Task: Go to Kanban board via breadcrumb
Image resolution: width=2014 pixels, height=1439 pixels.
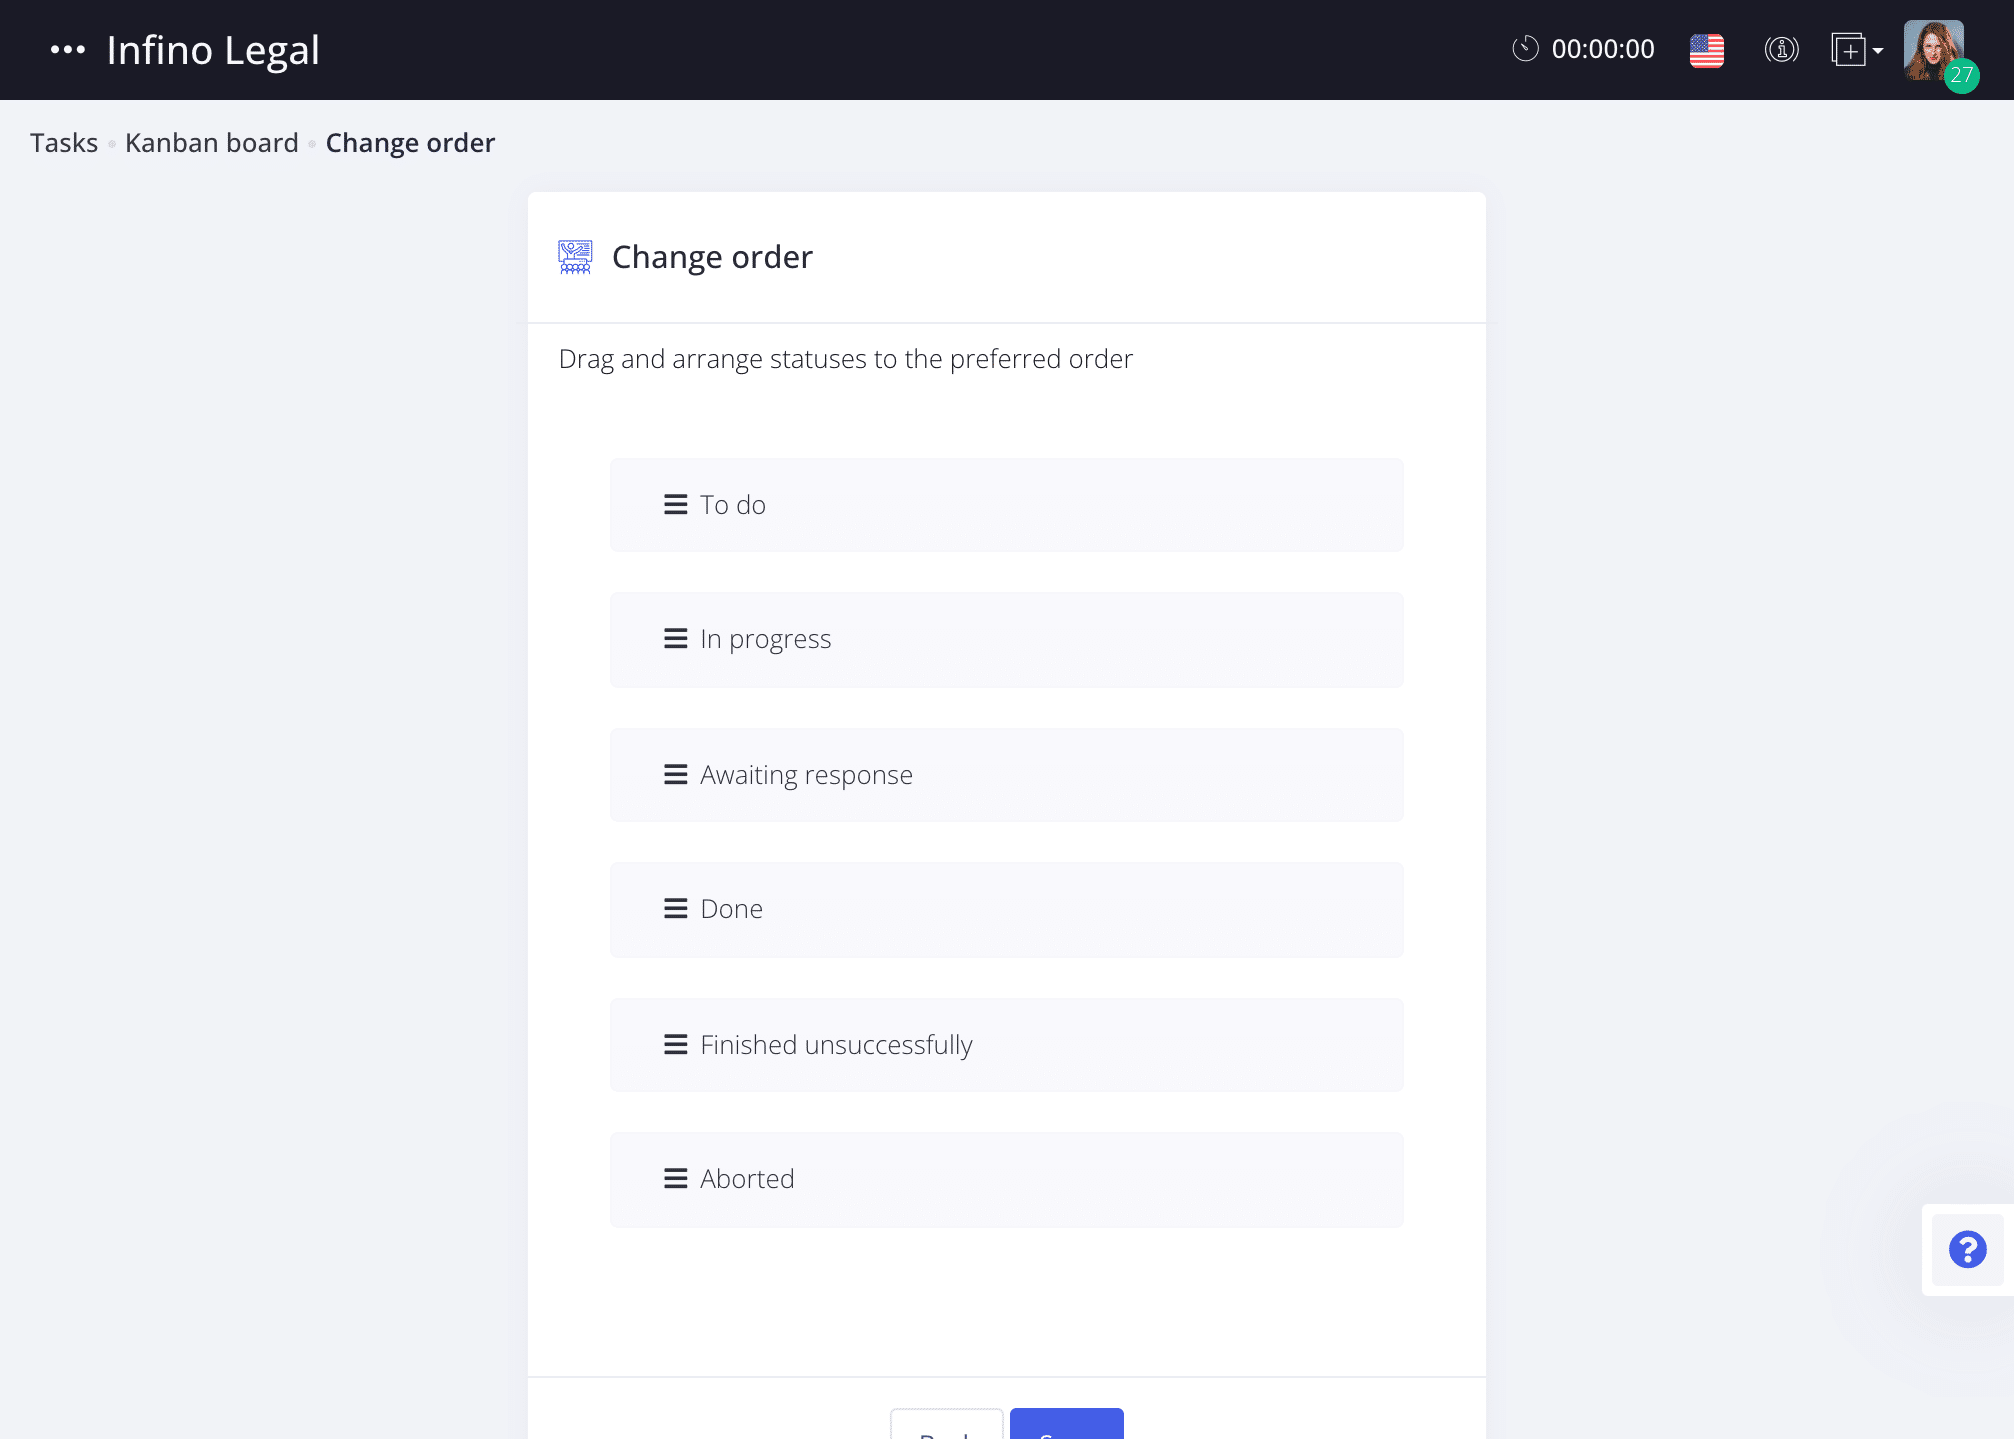Action: [x=211, y=142]
